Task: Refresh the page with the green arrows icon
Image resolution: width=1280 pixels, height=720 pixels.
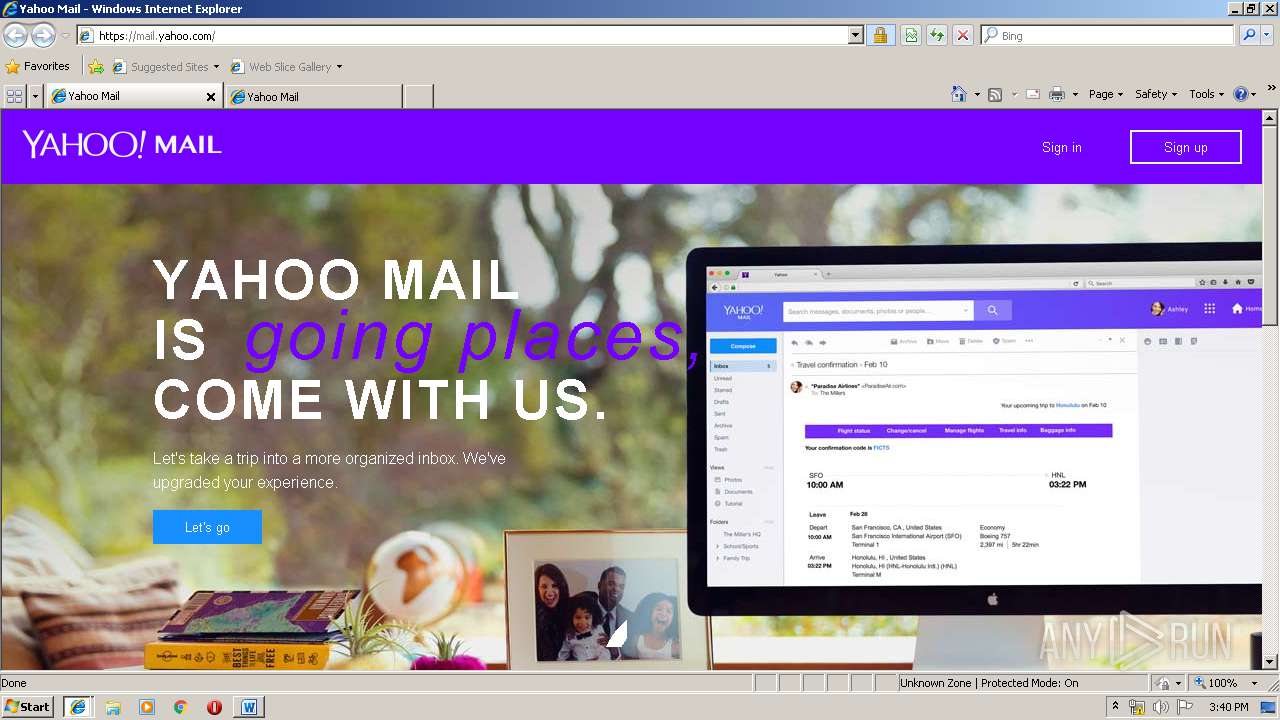Action: (937, 36)
